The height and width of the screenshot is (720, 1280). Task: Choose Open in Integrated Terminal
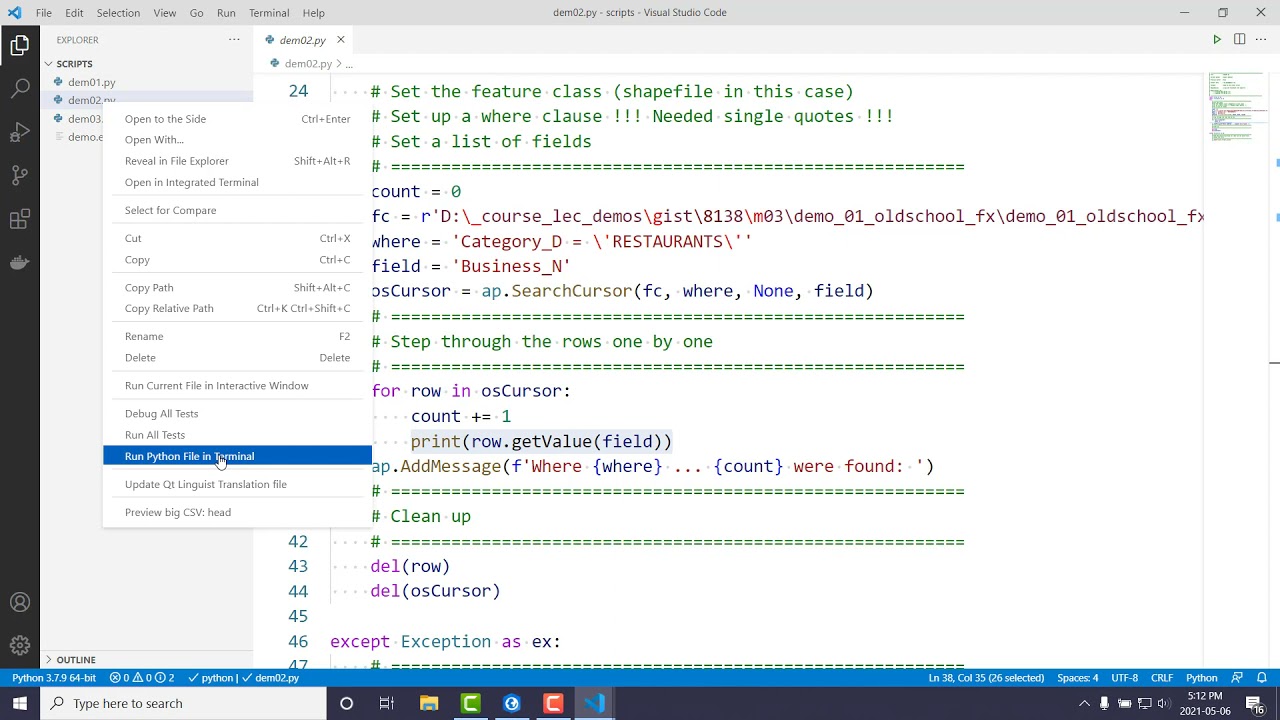tap(237, 182)
